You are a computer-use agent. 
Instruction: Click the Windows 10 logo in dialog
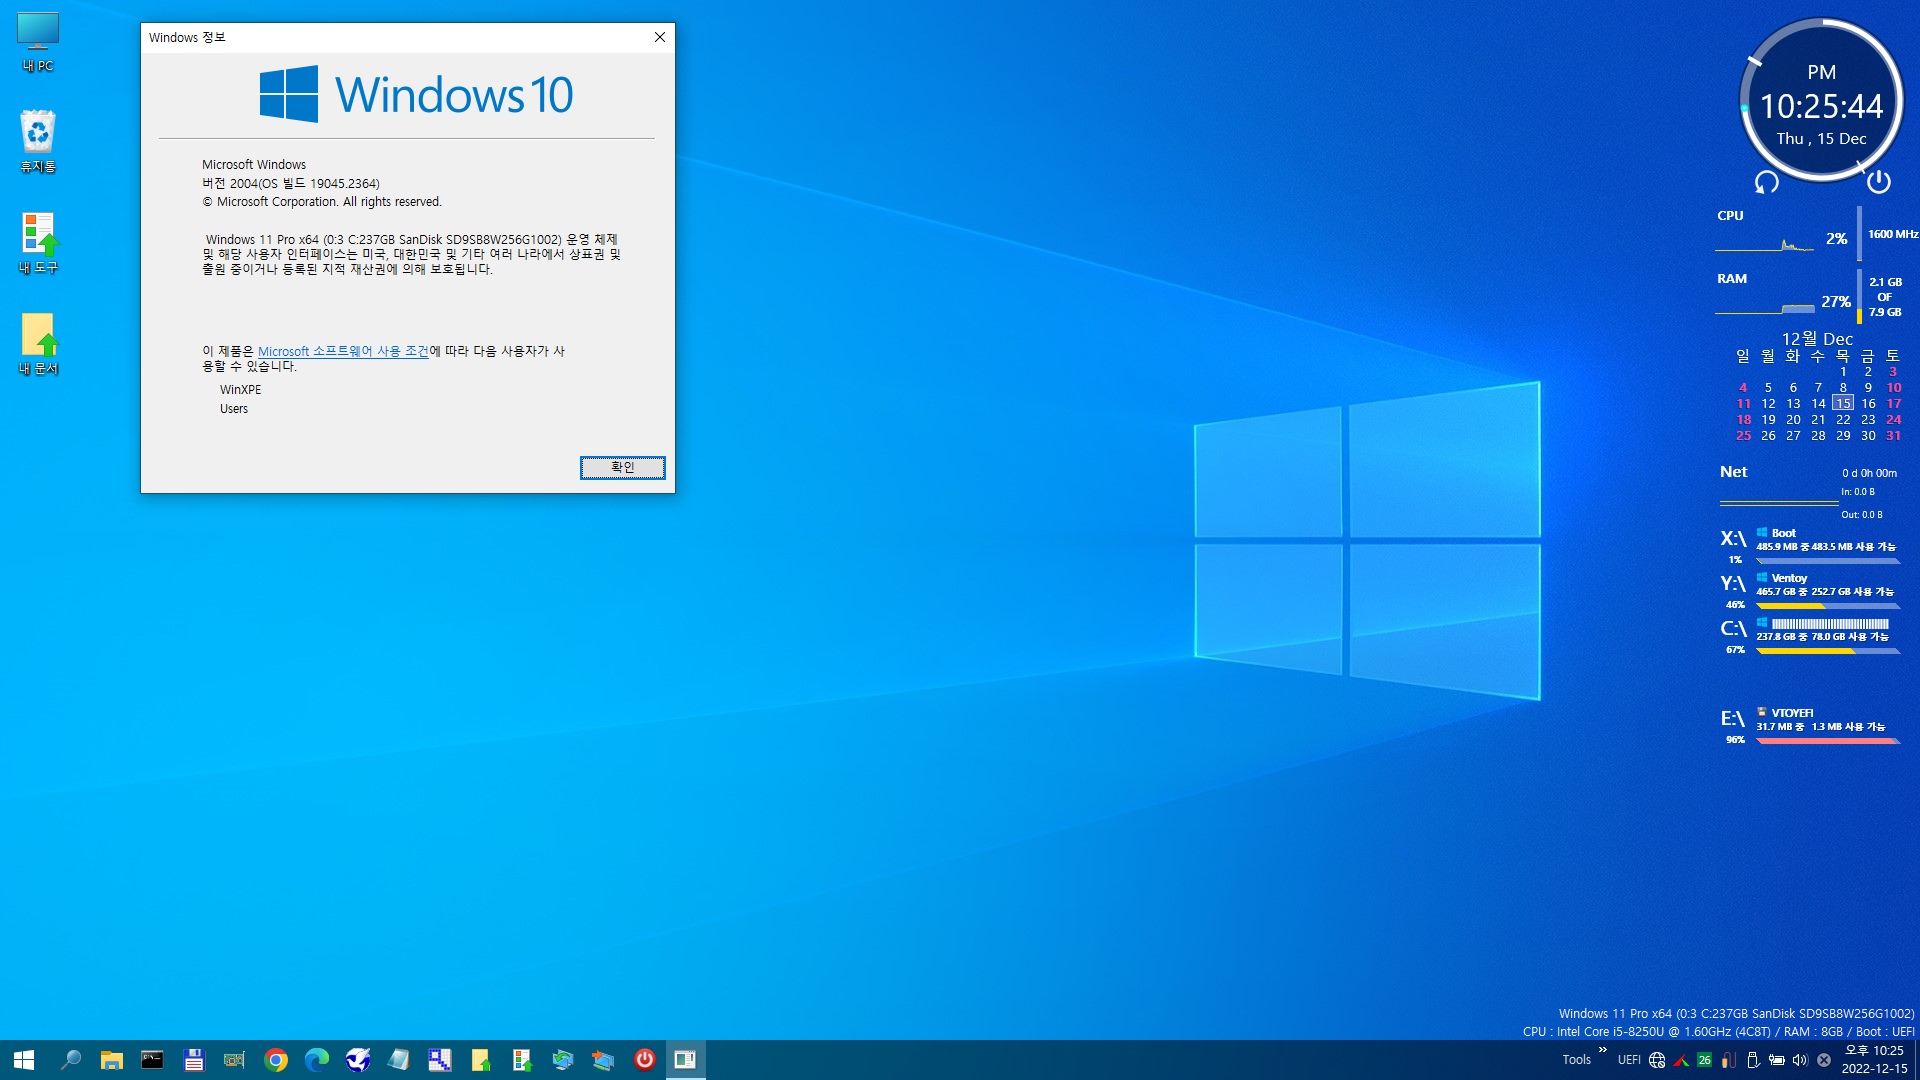point(416,95)
